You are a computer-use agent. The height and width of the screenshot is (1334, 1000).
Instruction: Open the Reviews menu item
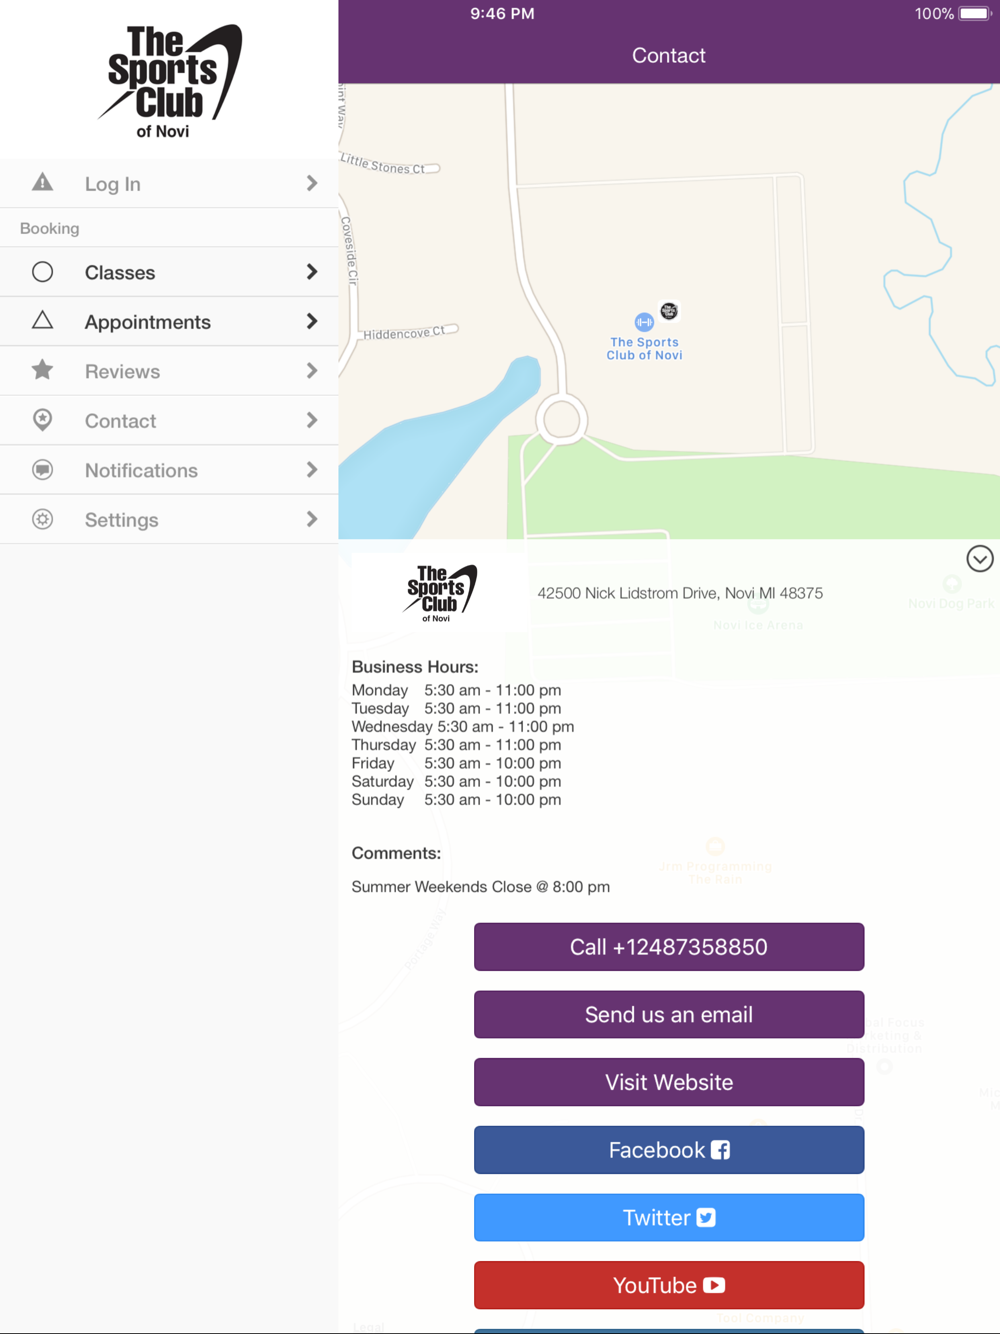[169, 371]
